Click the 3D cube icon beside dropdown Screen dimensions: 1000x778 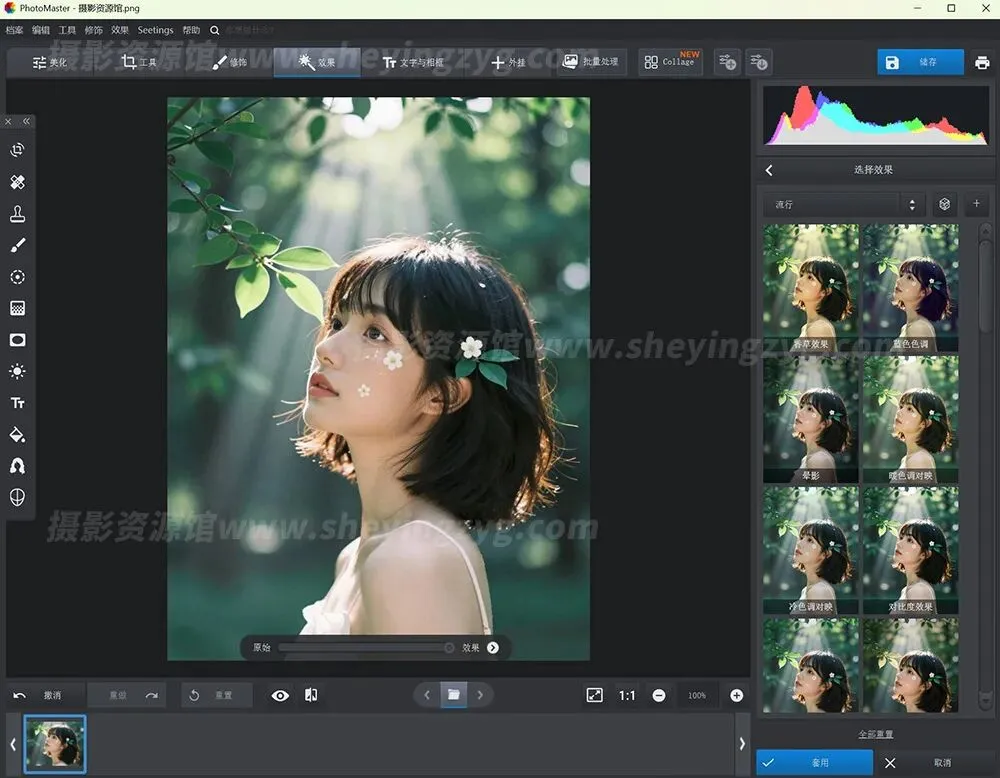tap(944, 204)
